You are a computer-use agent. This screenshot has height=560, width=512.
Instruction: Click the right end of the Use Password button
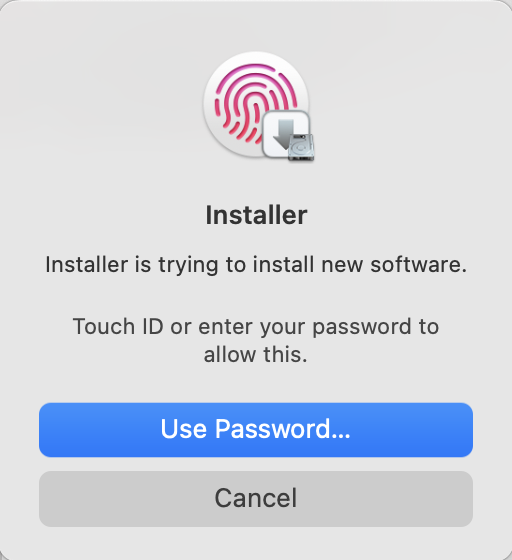coord(464,430)
